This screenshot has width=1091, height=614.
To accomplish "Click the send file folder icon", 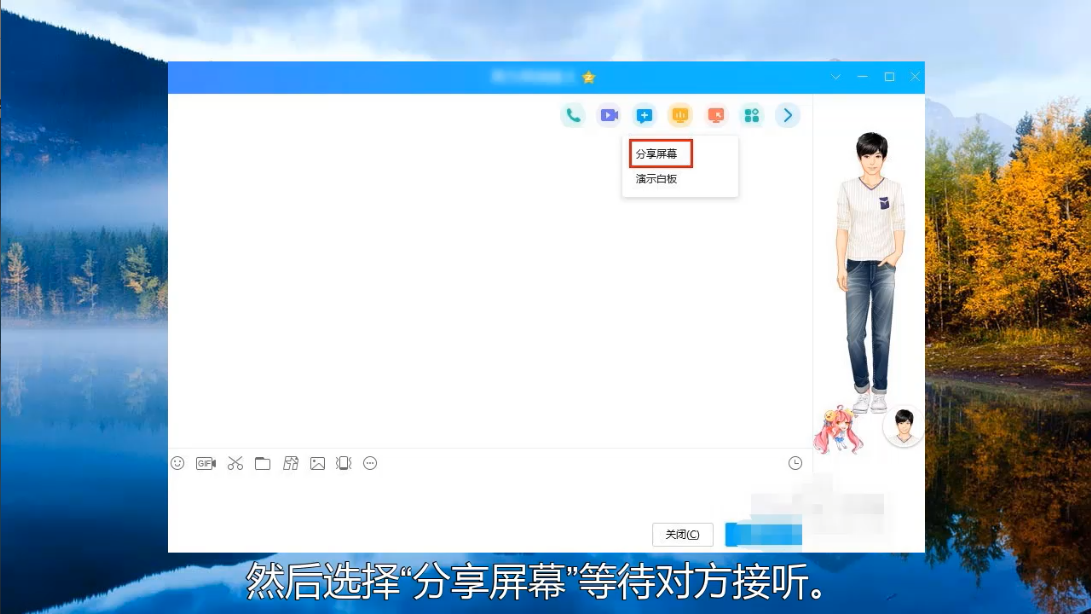I will point(263,463).
